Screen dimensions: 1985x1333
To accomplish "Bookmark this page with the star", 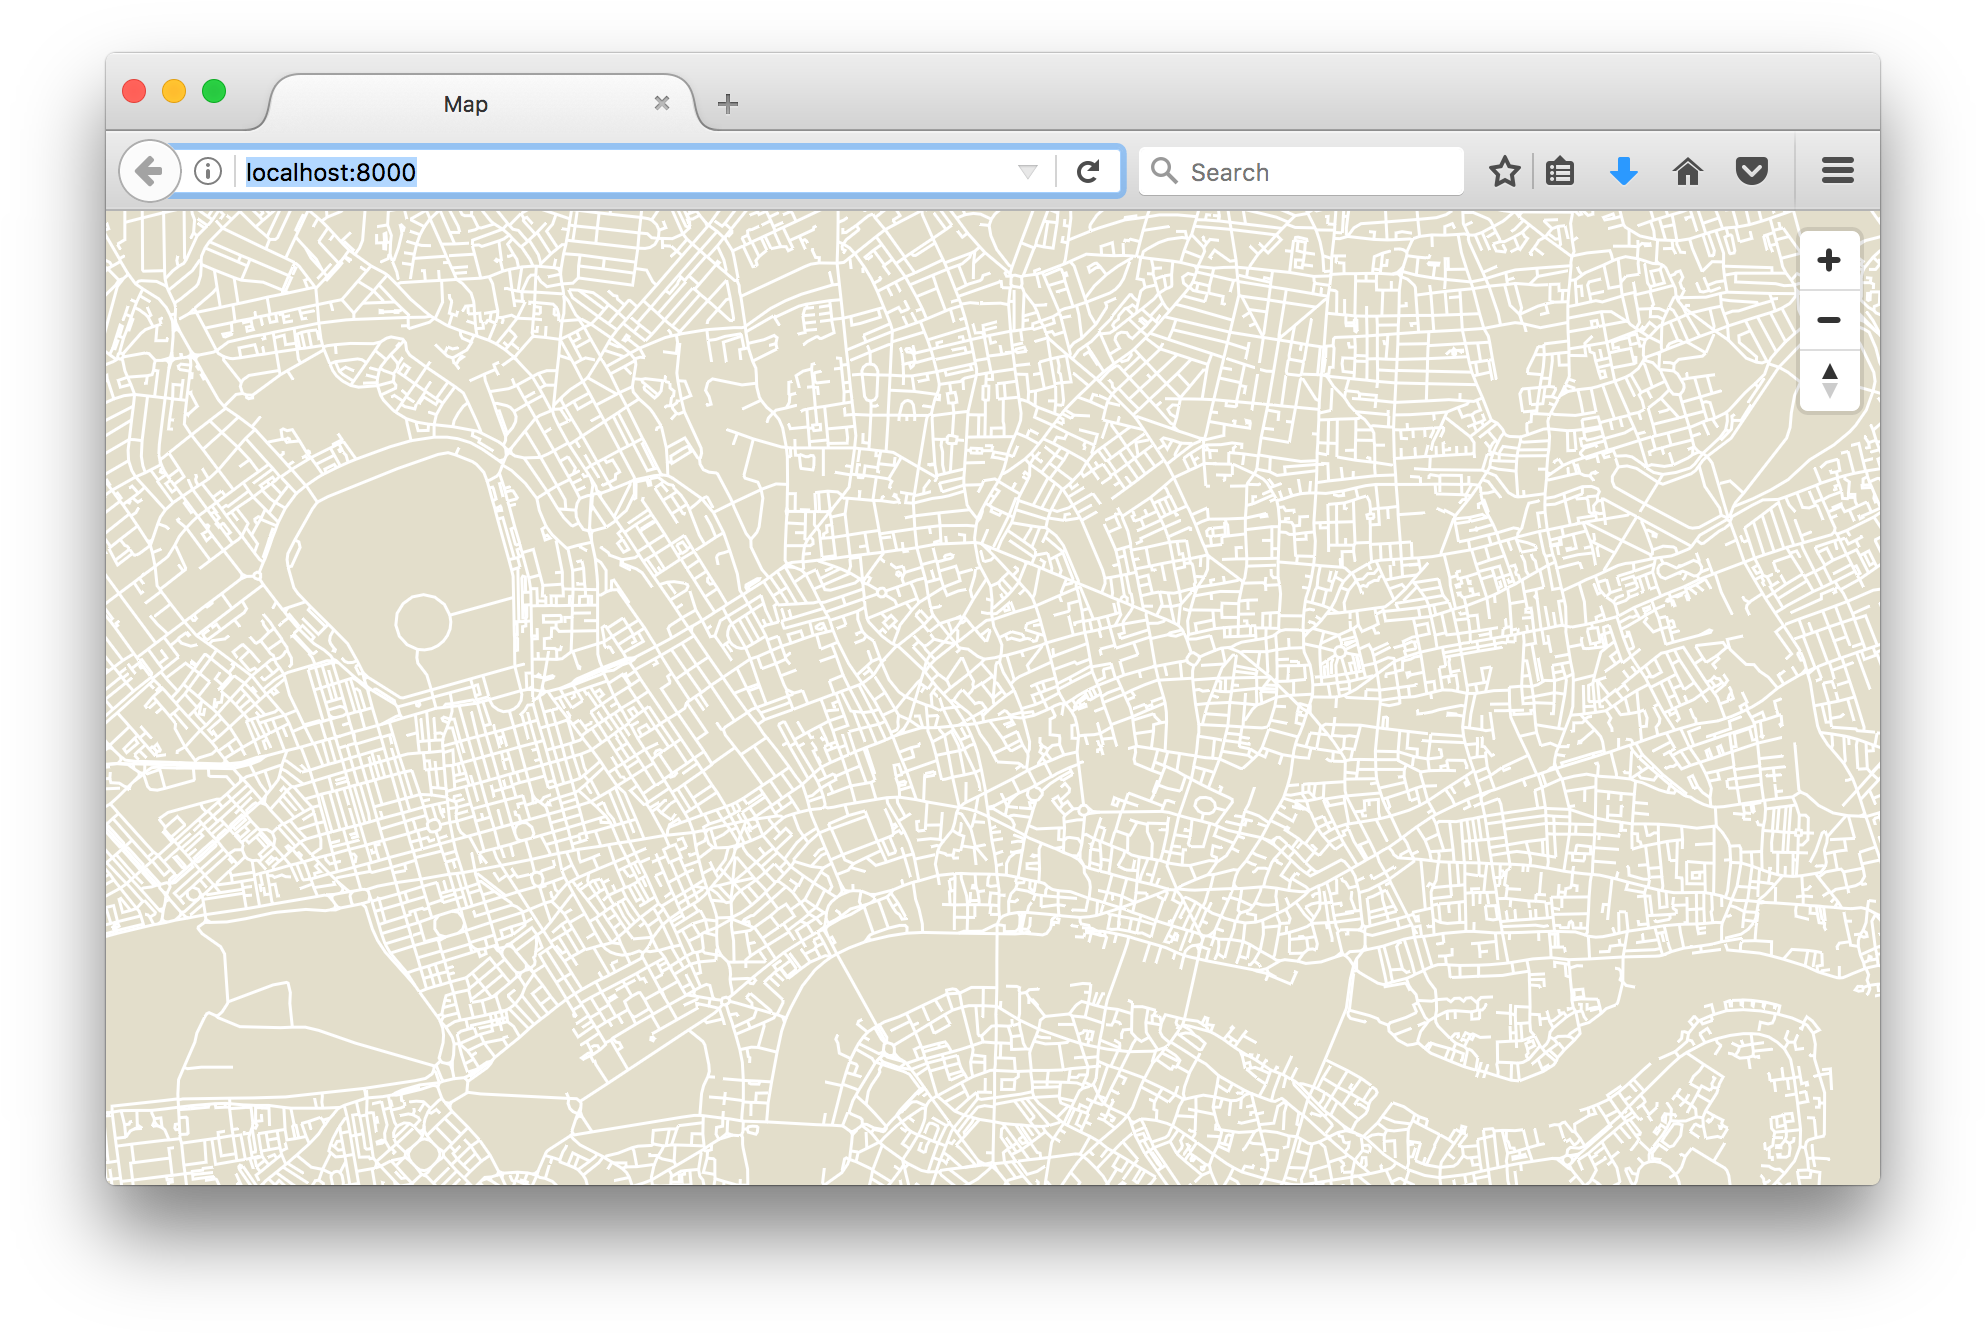I will (1504, 172).
